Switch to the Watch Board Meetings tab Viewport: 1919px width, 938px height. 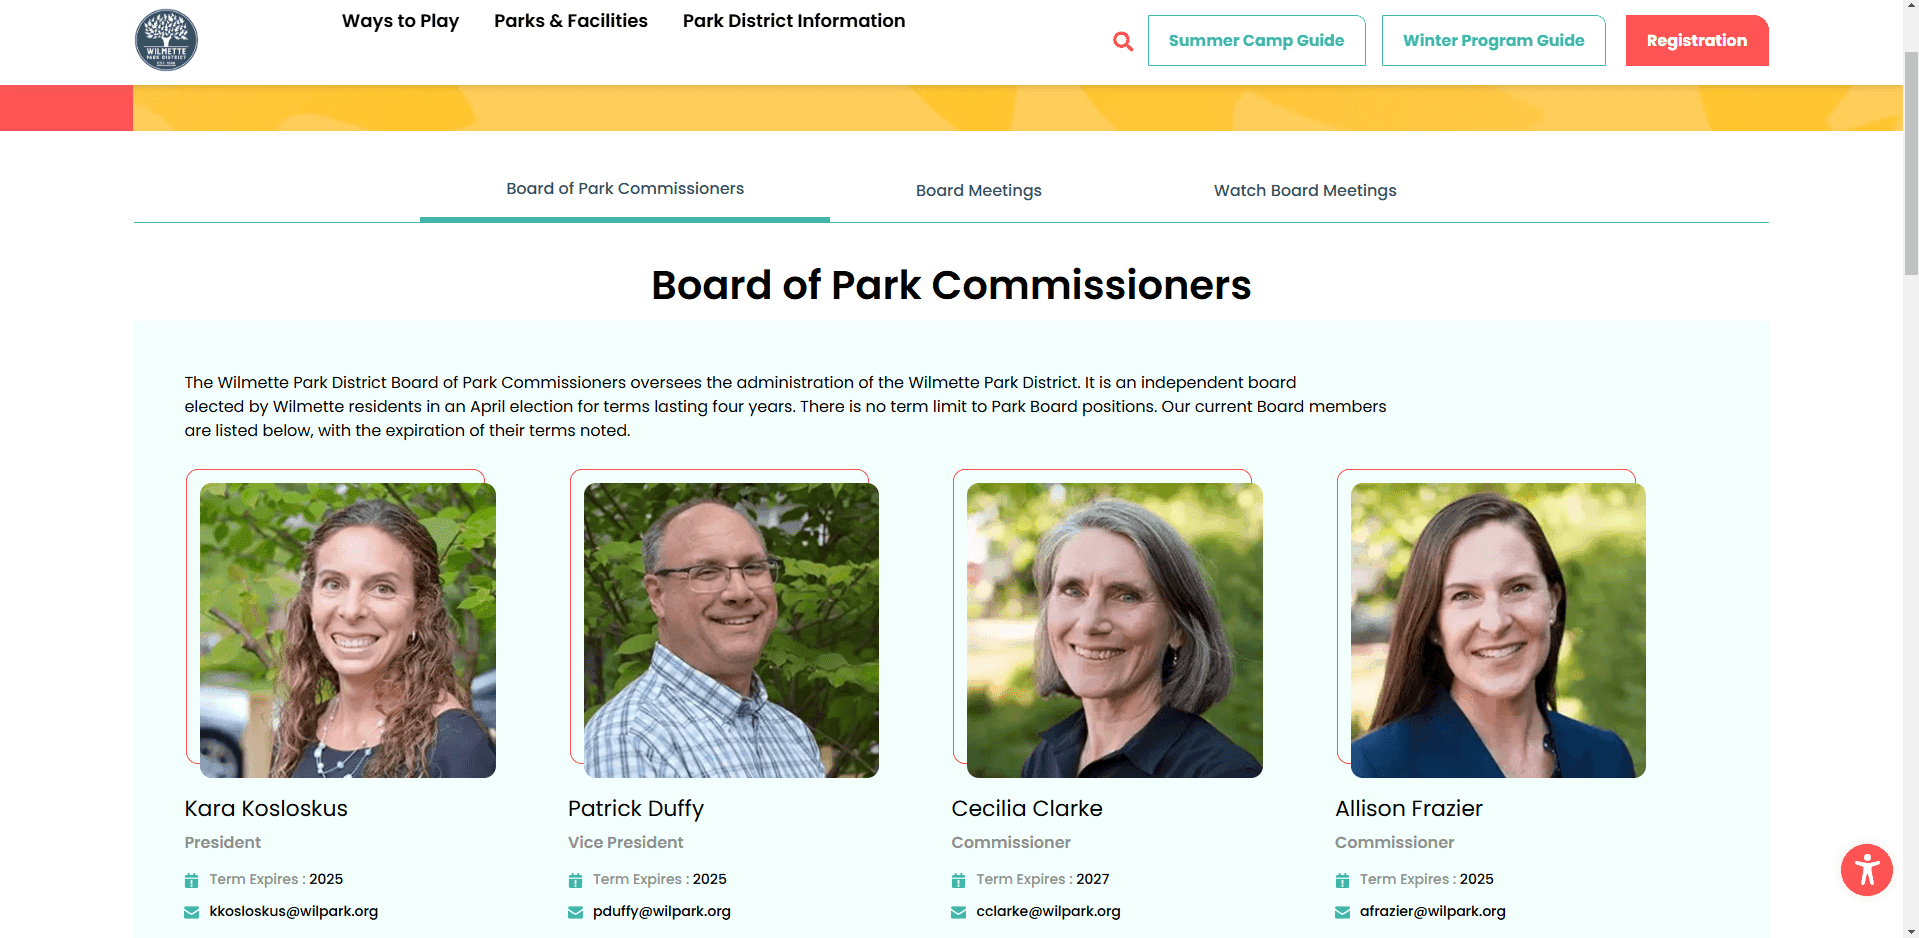coord(1305,190)
